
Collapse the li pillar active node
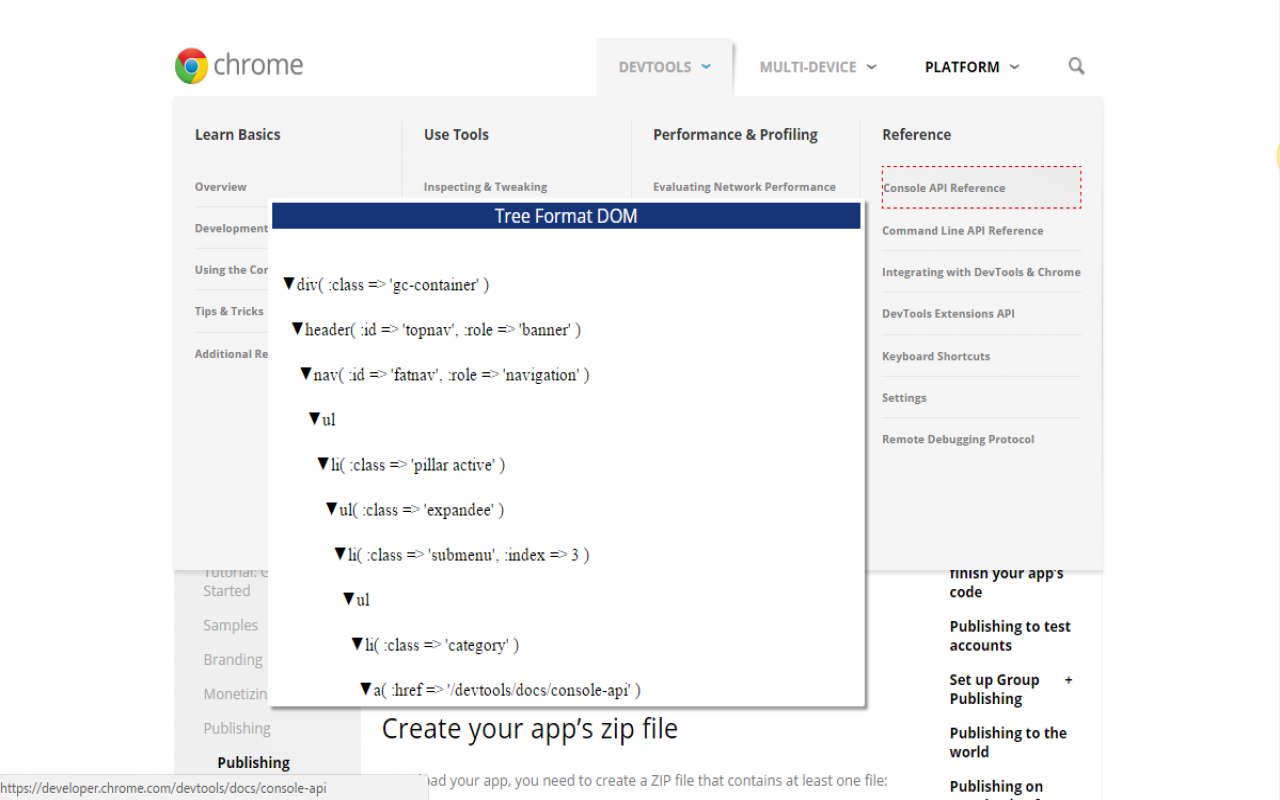pos(323,465)
